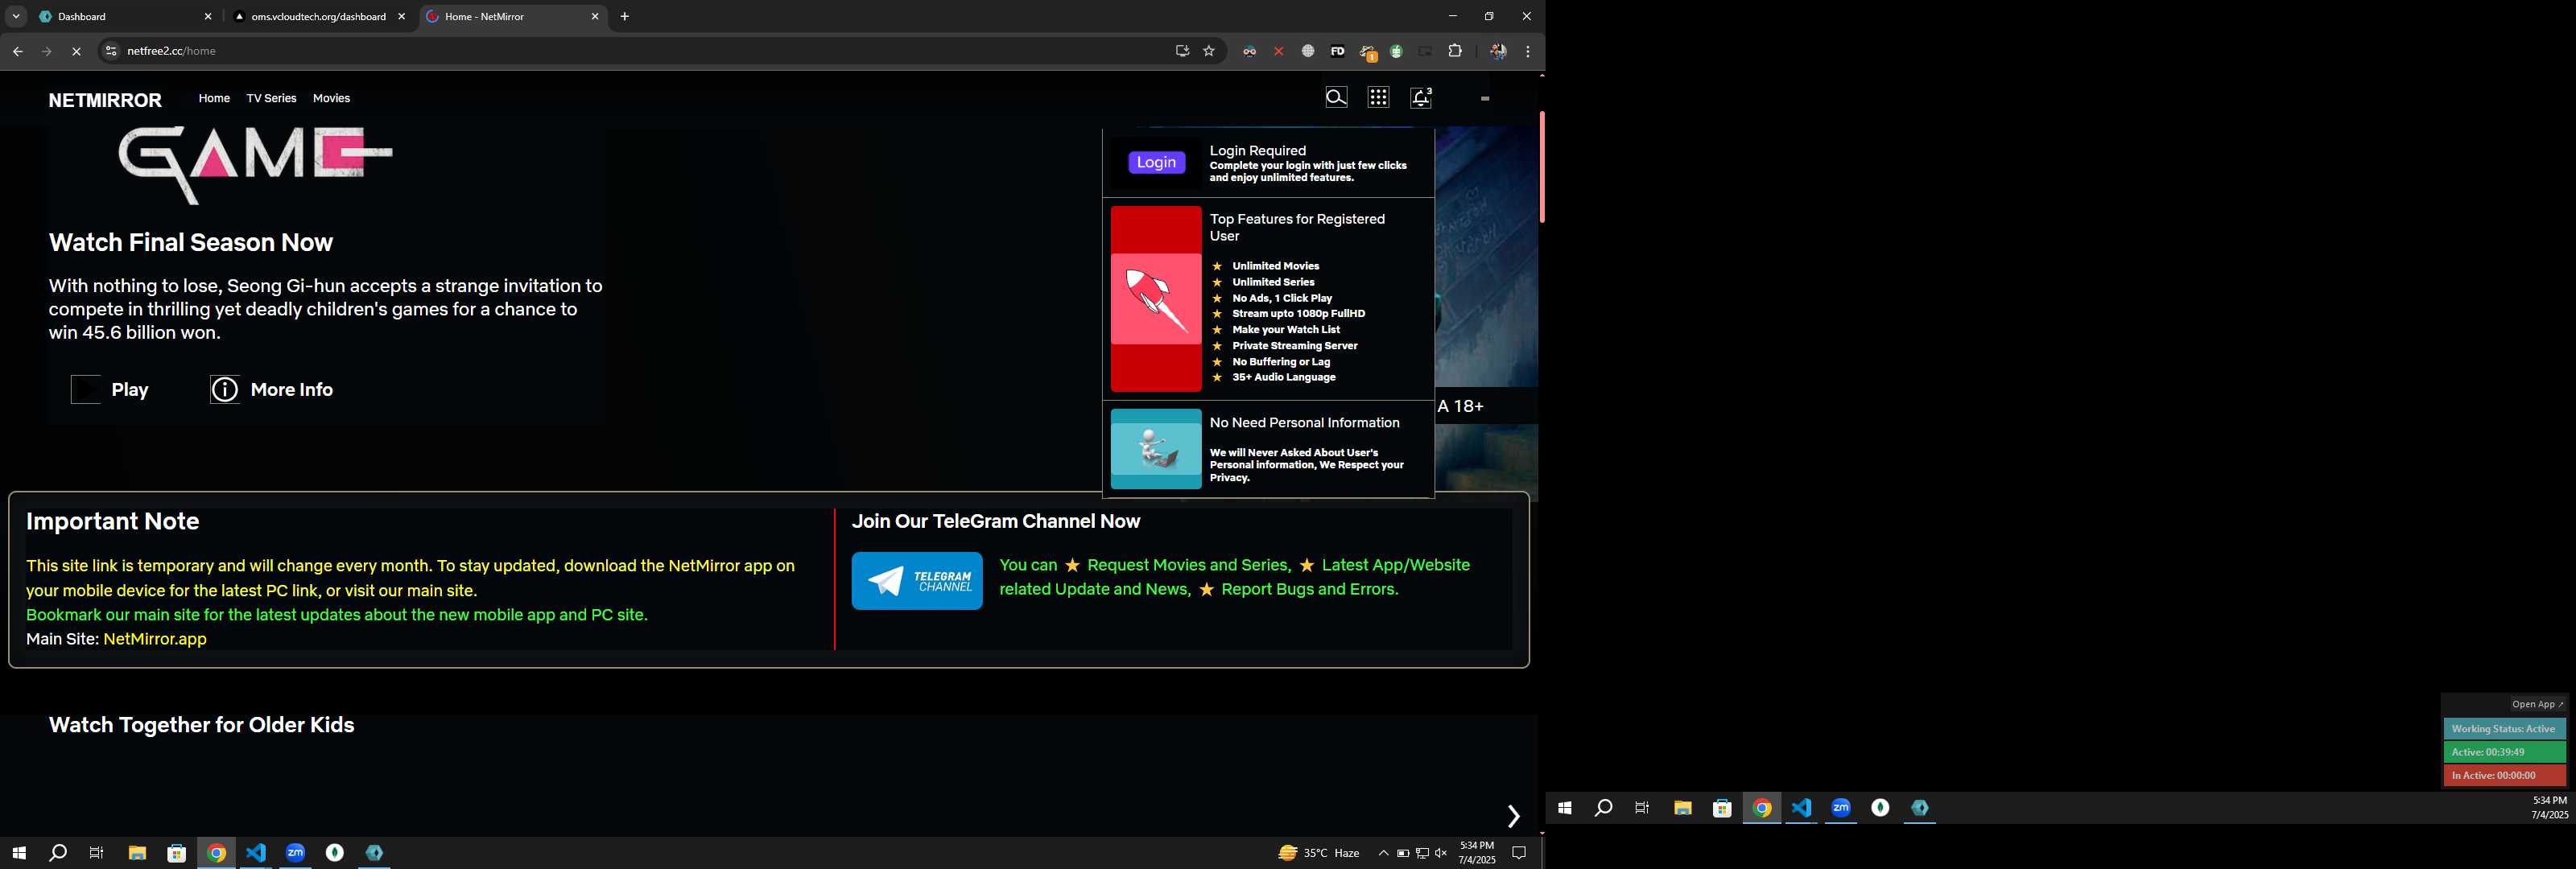Stop loading the page

(76, 51)
